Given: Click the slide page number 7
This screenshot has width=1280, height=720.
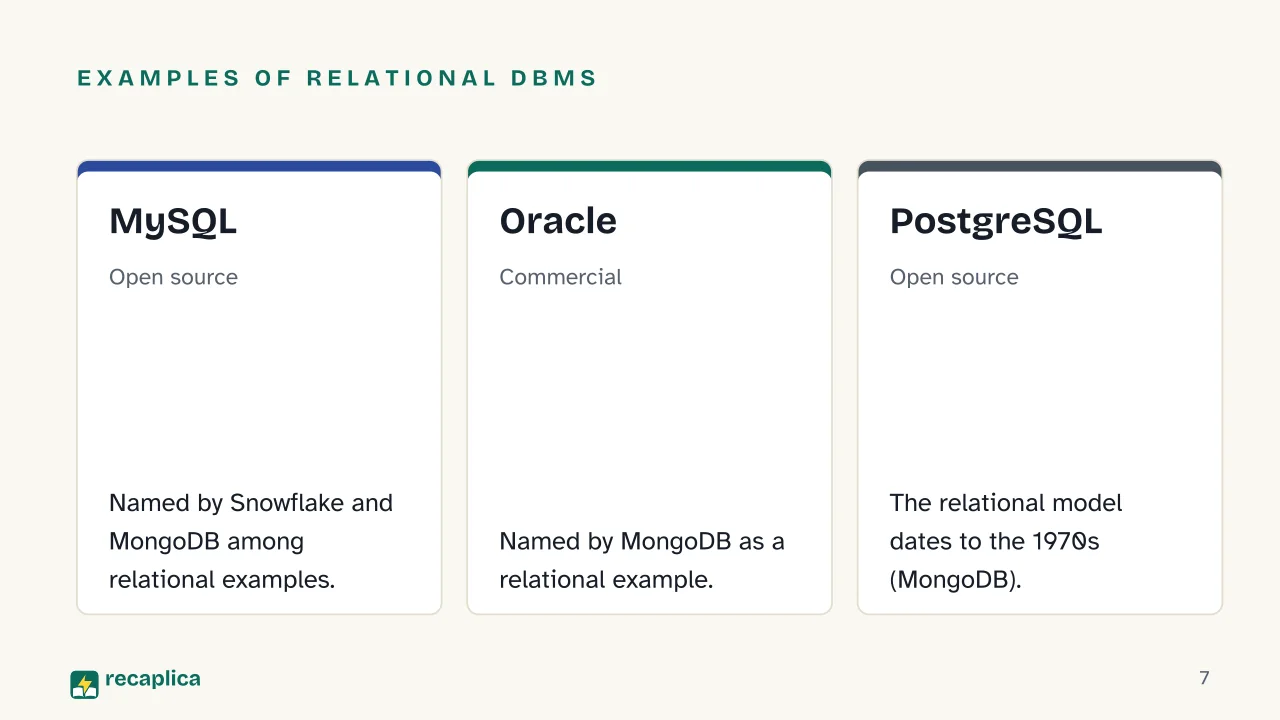Looking at the screenshot, I should tap(1204, 678).
